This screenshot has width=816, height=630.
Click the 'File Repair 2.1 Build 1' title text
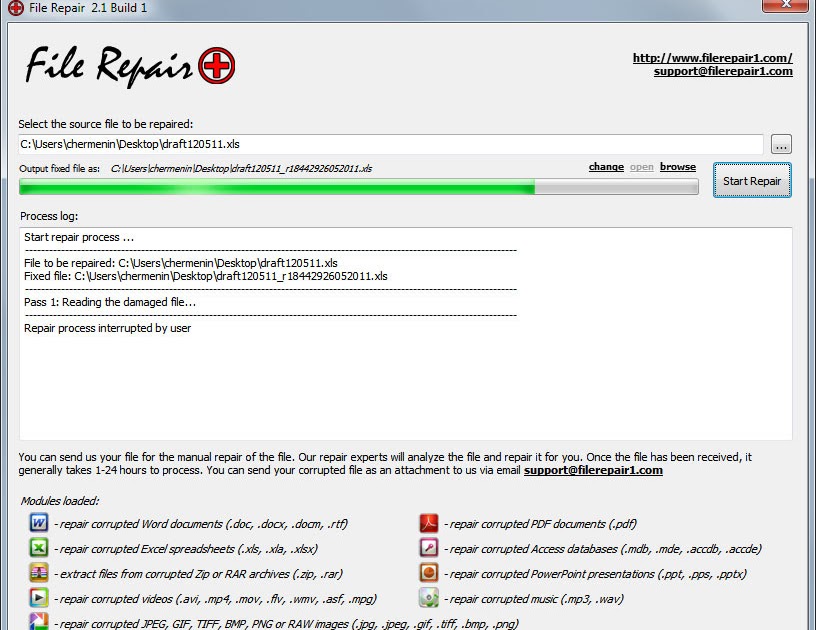(88, 8)
